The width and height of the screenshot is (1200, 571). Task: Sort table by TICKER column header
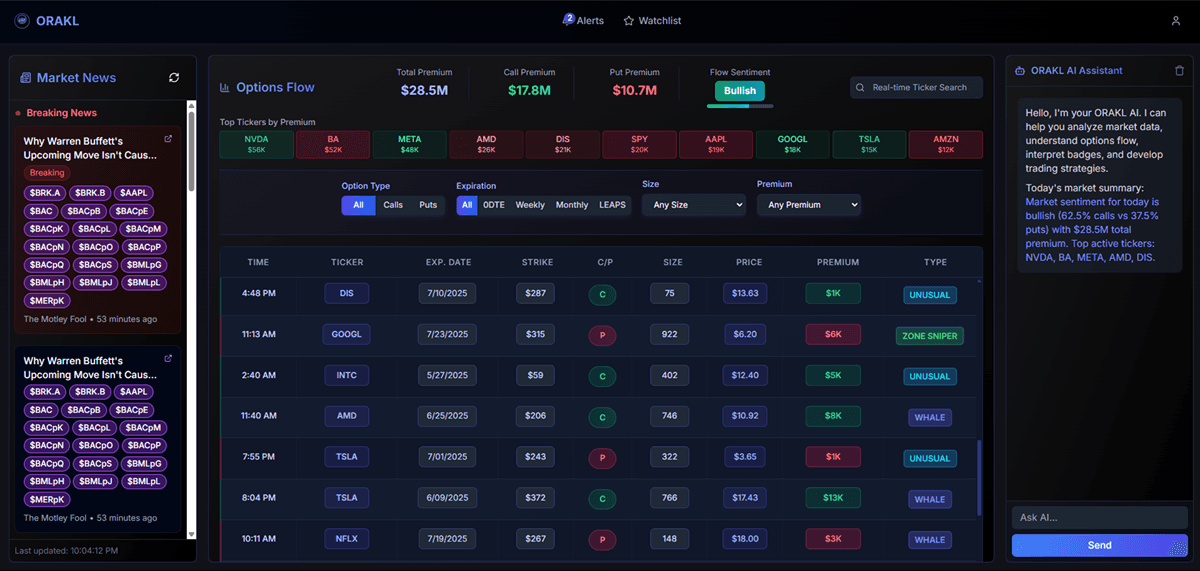click(x=347, y=263)
